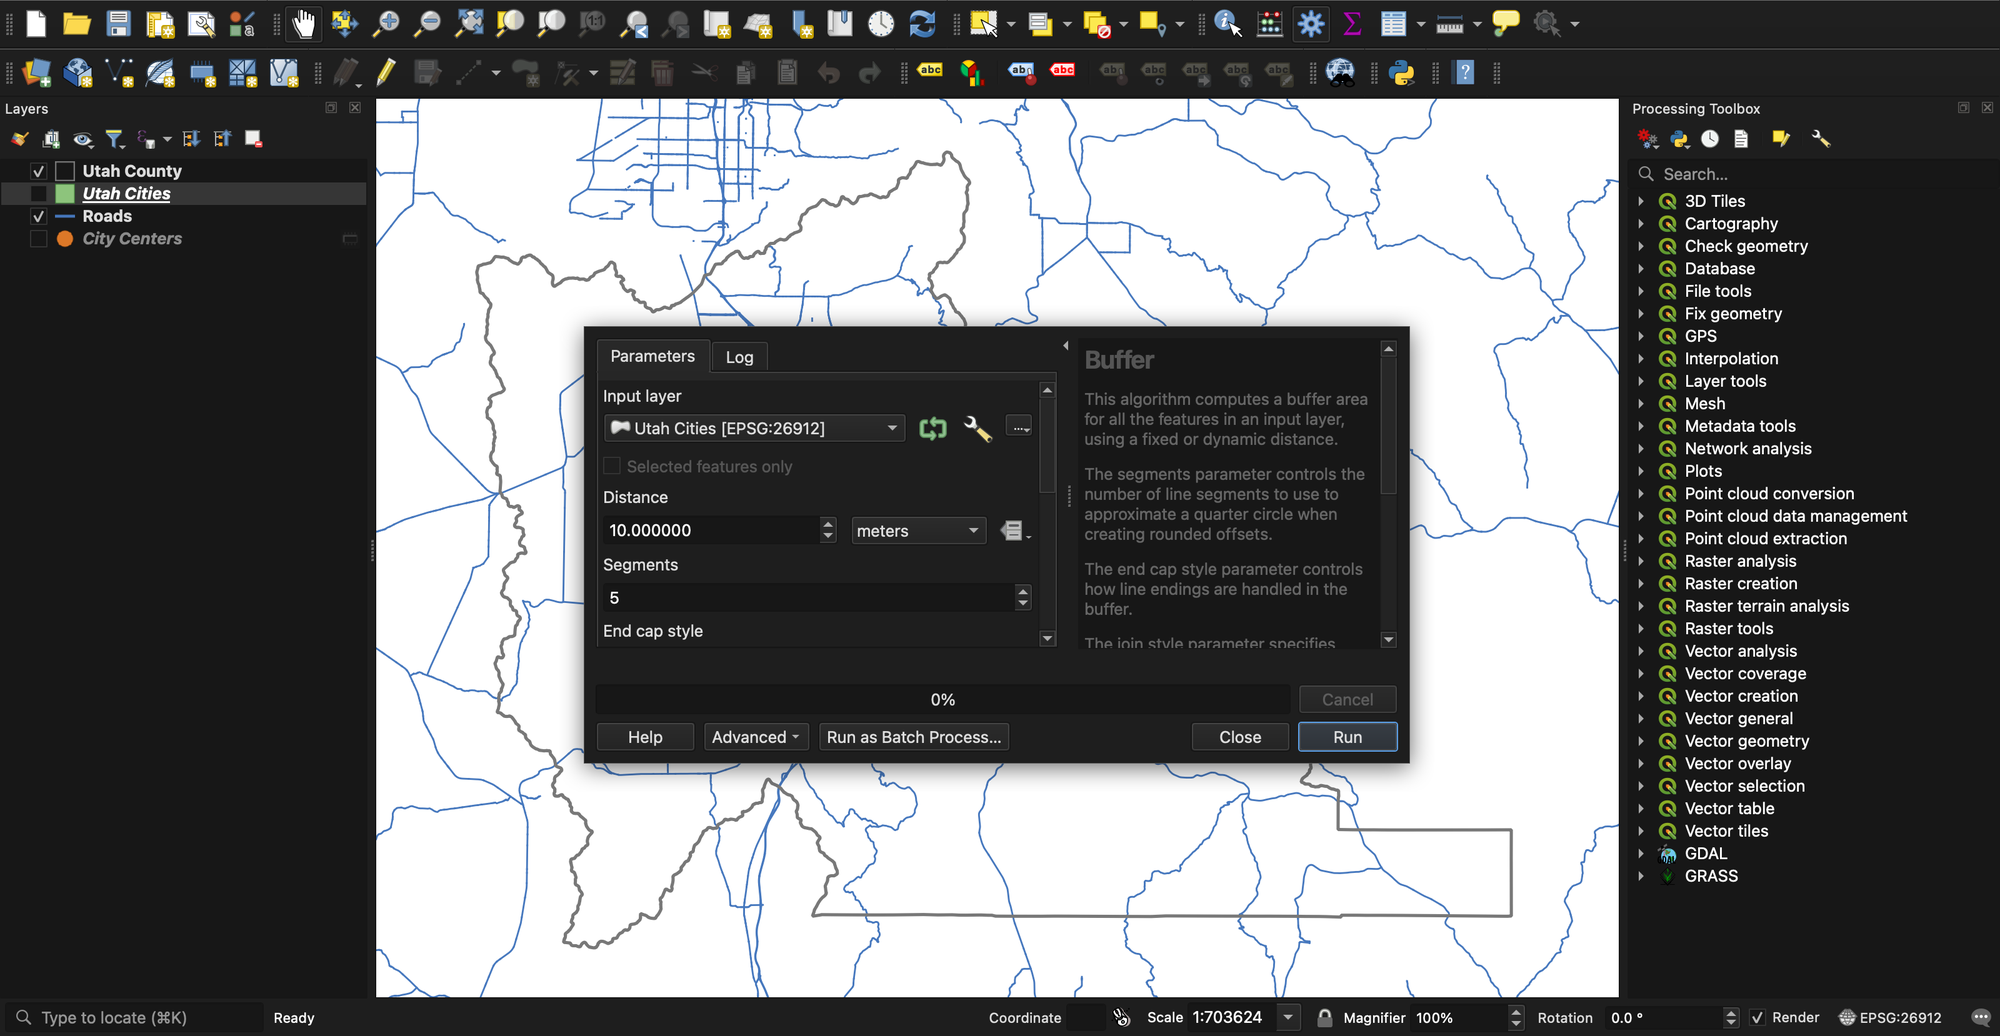Open the meters distance unit dropdown
Viewport: 2000px width, 1036px height.
(x=918, y=531)
